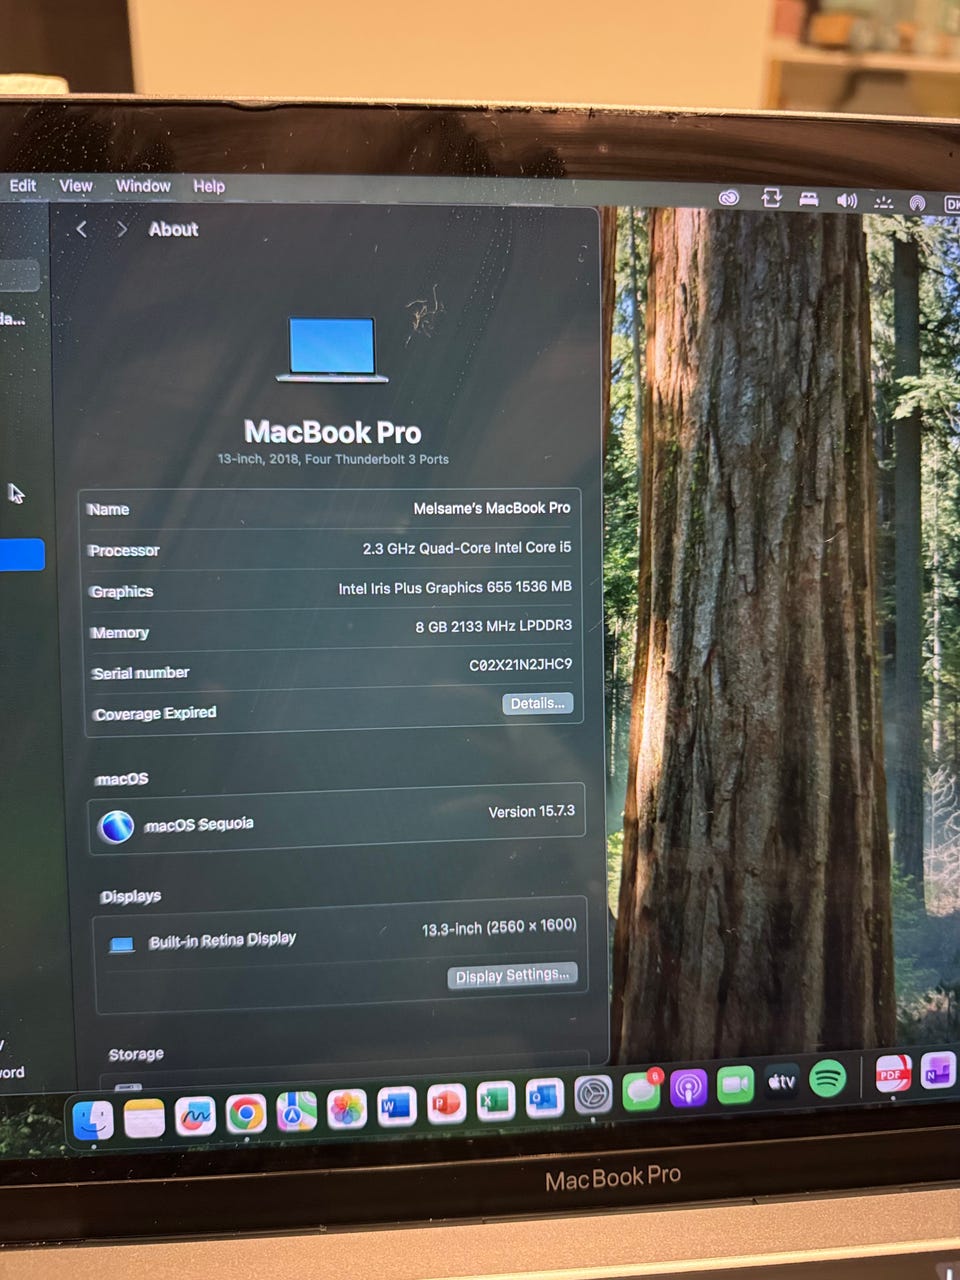Open Creative Cloud menu bar icon
This screenshot has height=1280, width=960.
[x=729, y=198]
